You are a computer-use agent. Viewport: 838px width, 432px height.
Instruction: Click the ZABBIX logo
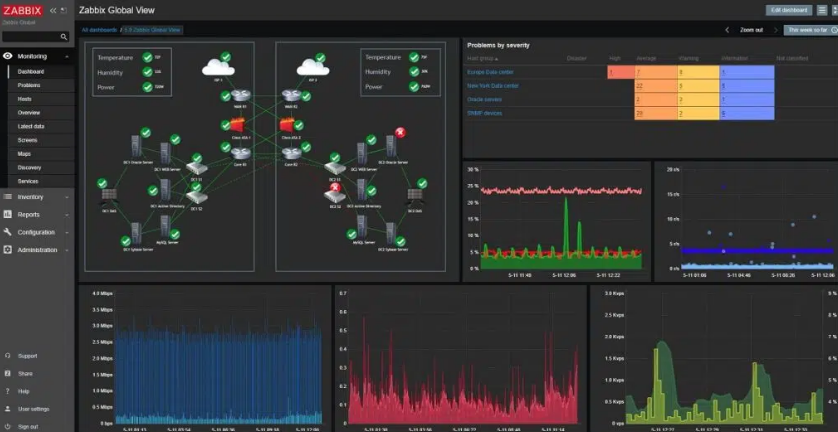tap(22, 10)
